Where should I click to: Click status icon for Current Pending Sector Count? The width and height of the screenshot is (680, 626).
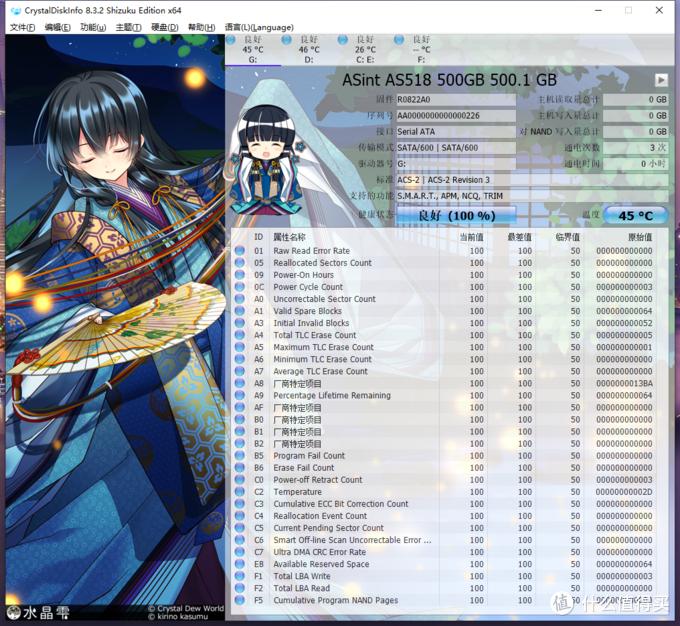pyautogui.click(x=240, y=528)
